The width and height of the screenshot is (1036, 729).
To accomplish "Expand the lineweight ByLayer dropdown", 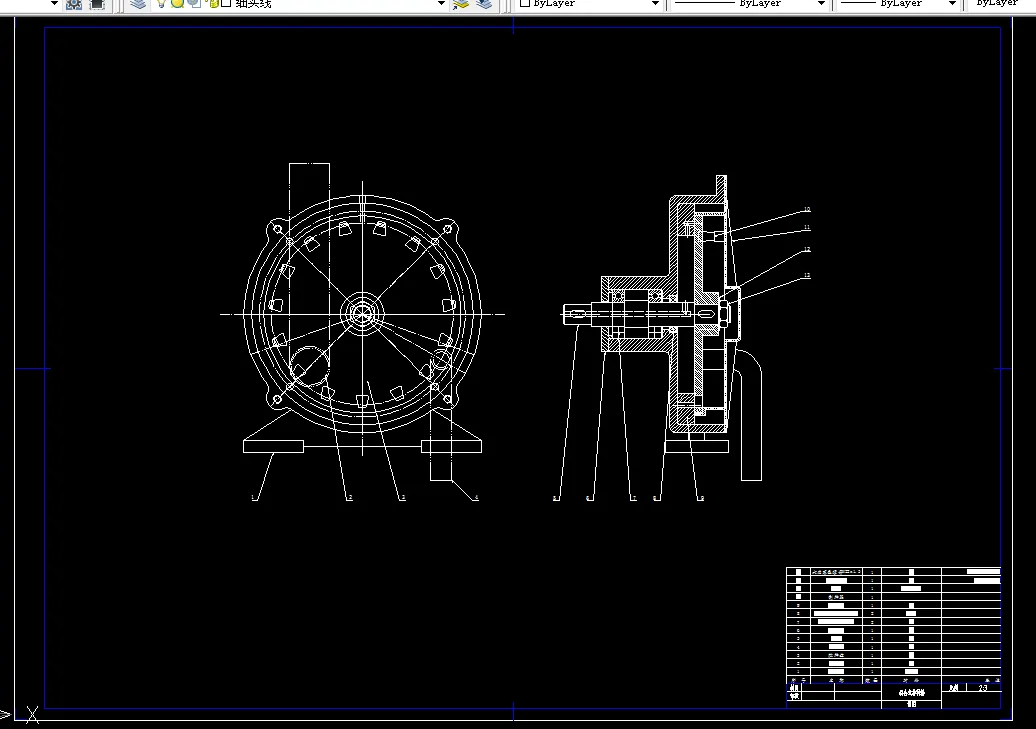I will pyautogui.click(x=952, y=4).
